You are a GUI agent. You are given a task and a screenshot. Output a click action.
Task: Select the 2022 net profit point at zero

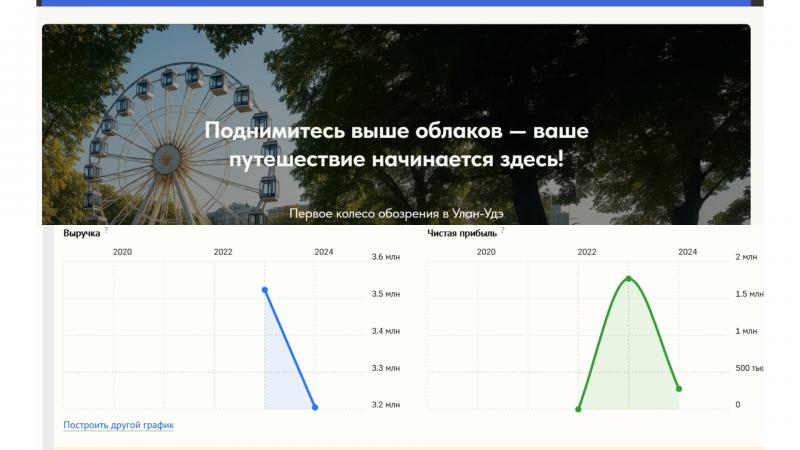(x=578, y=409)
